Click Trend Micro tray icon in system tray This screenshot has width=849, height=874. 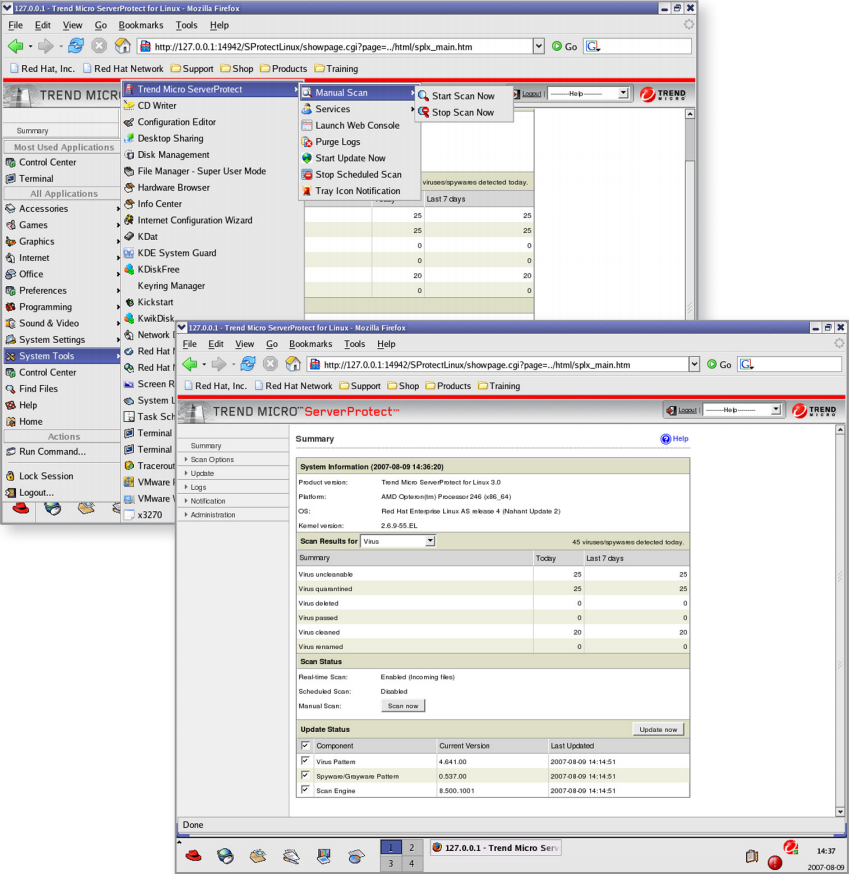click(x=790, y=848)
